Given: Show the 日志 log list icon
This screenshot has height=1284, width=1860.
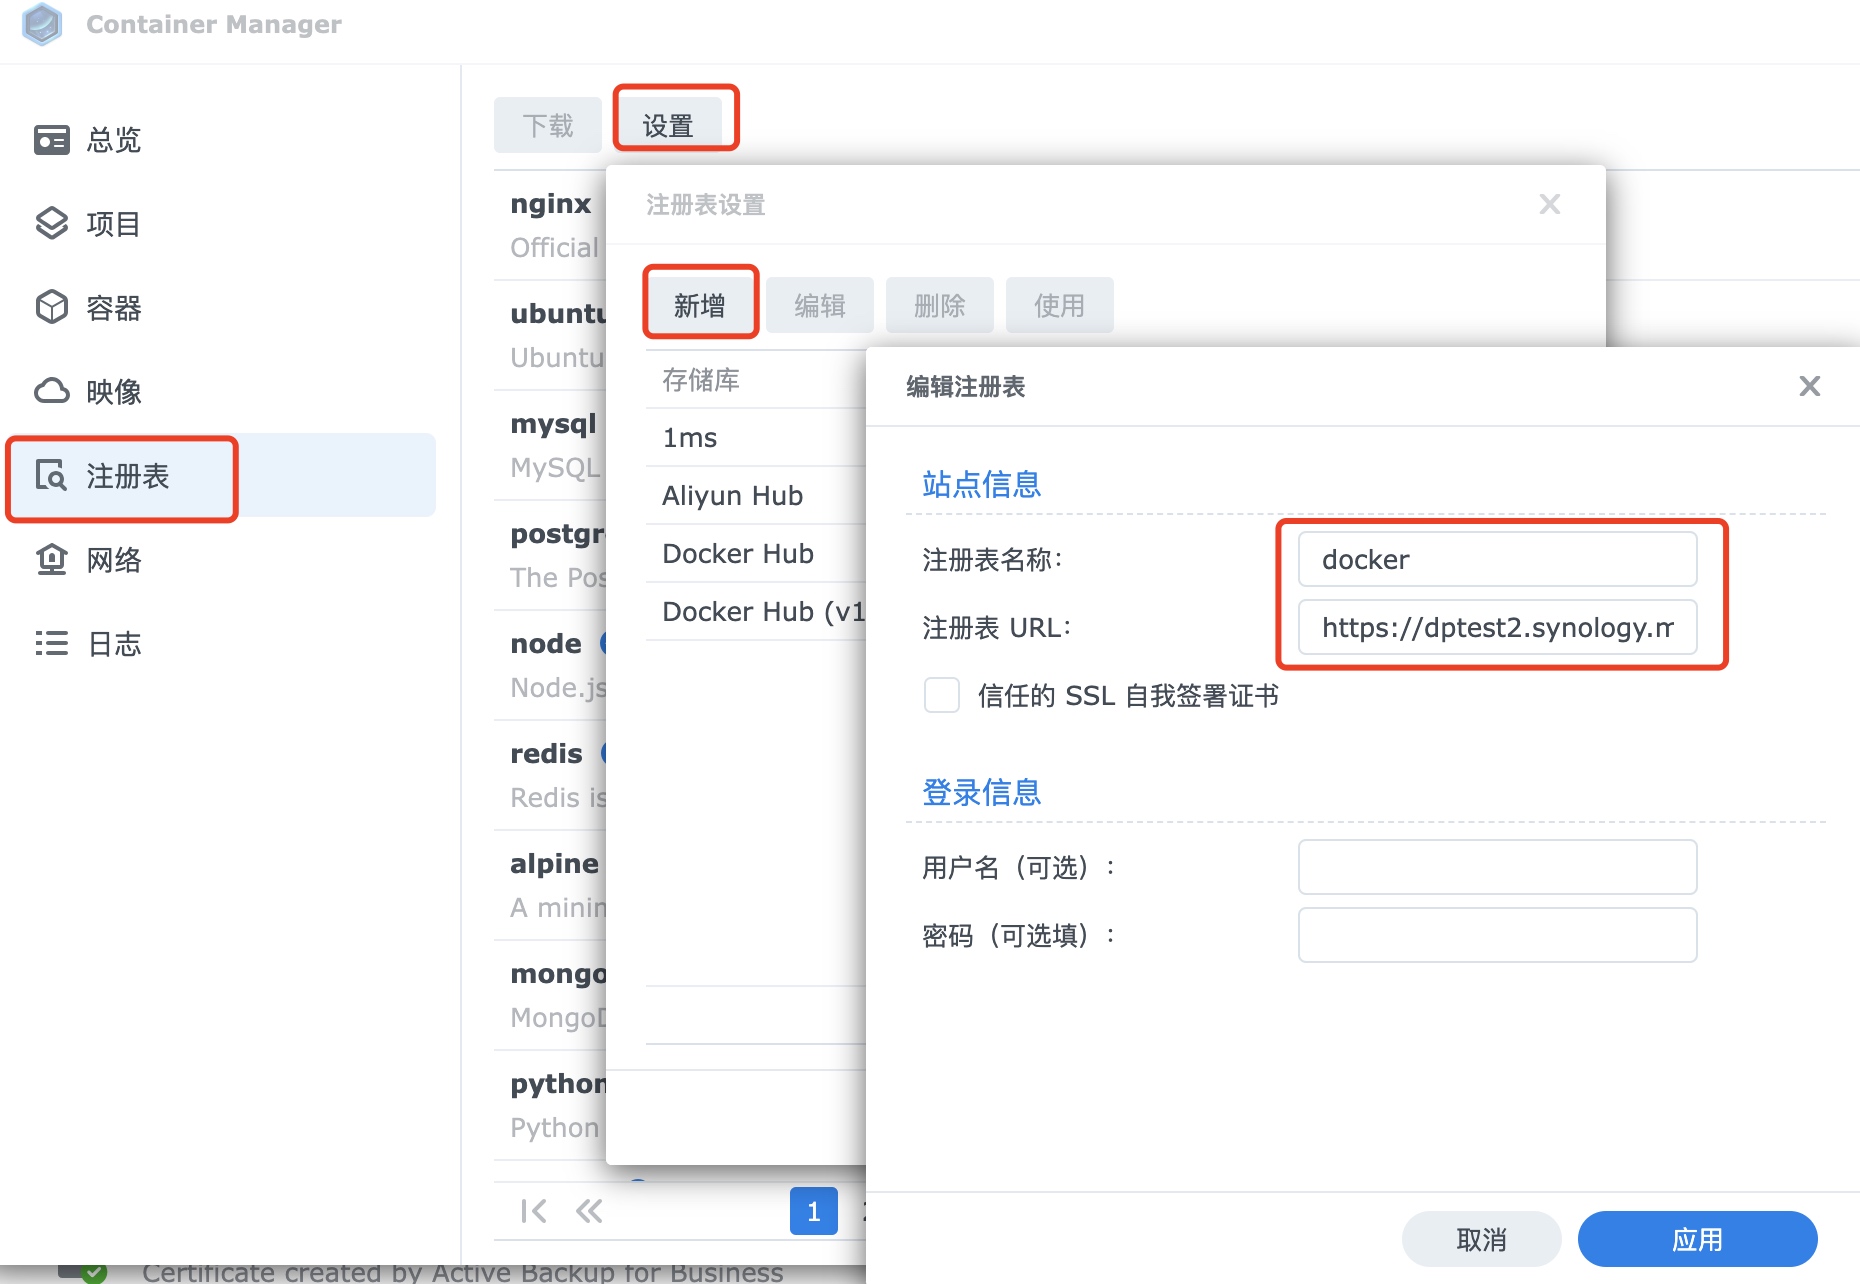Looking at the screenshot, I should (52, 644).
